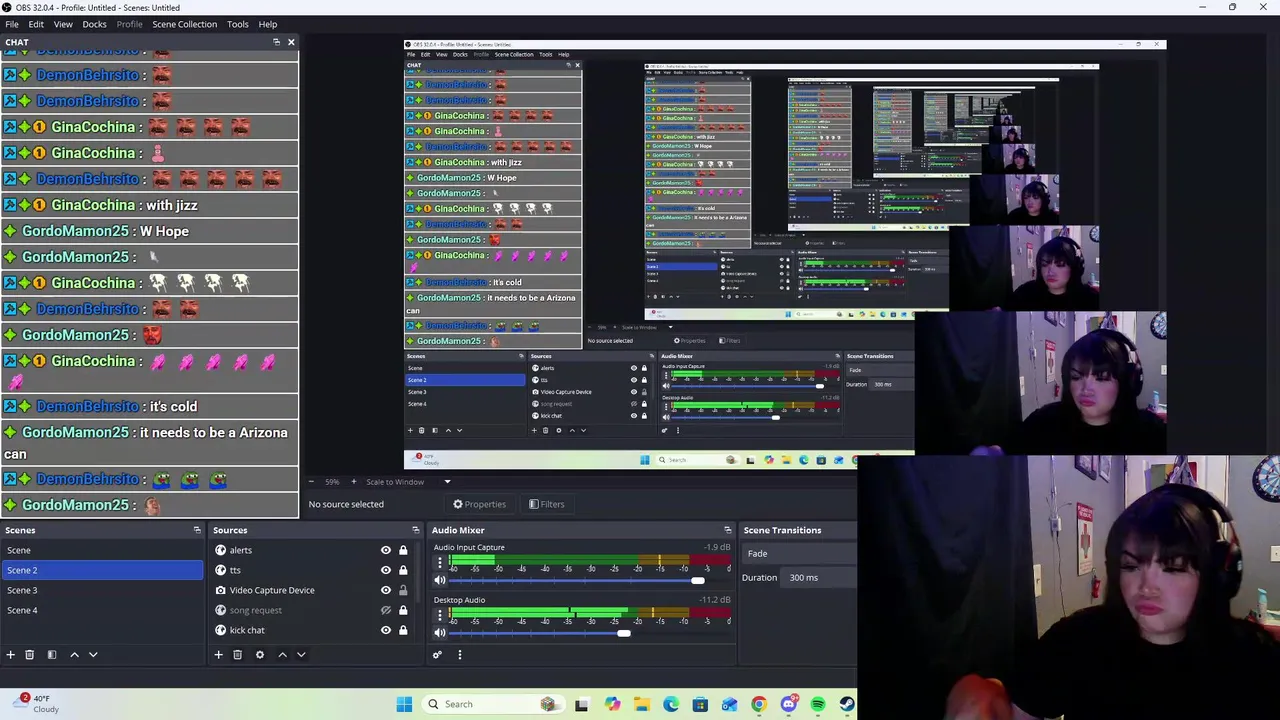Toggle visibility of kick chat source
Image resolution: width=1280 pixels, height=720 pixels.
tap(386, 630)
